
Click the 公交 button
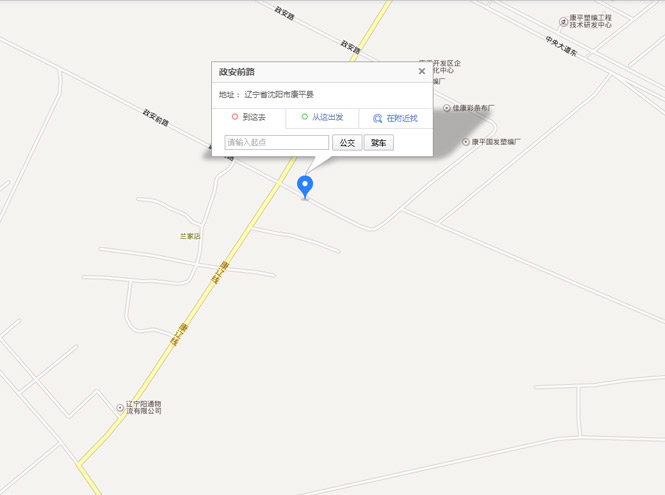347,143
